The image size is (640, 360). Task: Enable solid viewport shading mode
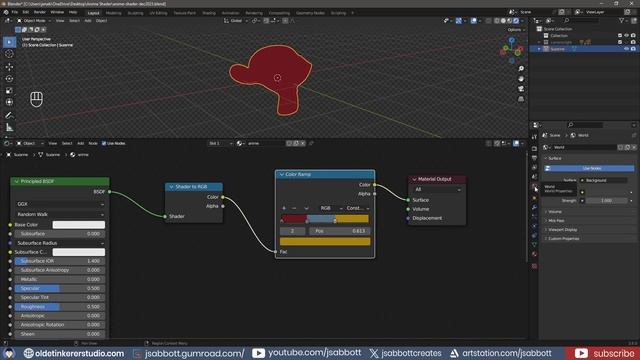[x=503, y=21]
